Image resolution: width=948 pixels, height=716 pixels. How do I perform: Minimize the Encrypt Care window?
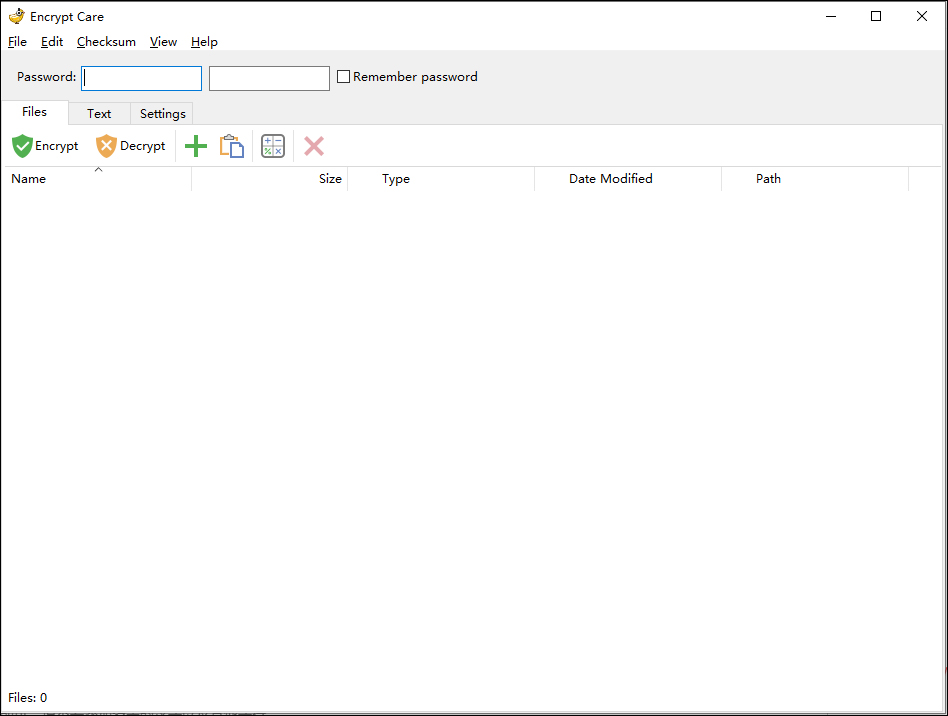831,16
